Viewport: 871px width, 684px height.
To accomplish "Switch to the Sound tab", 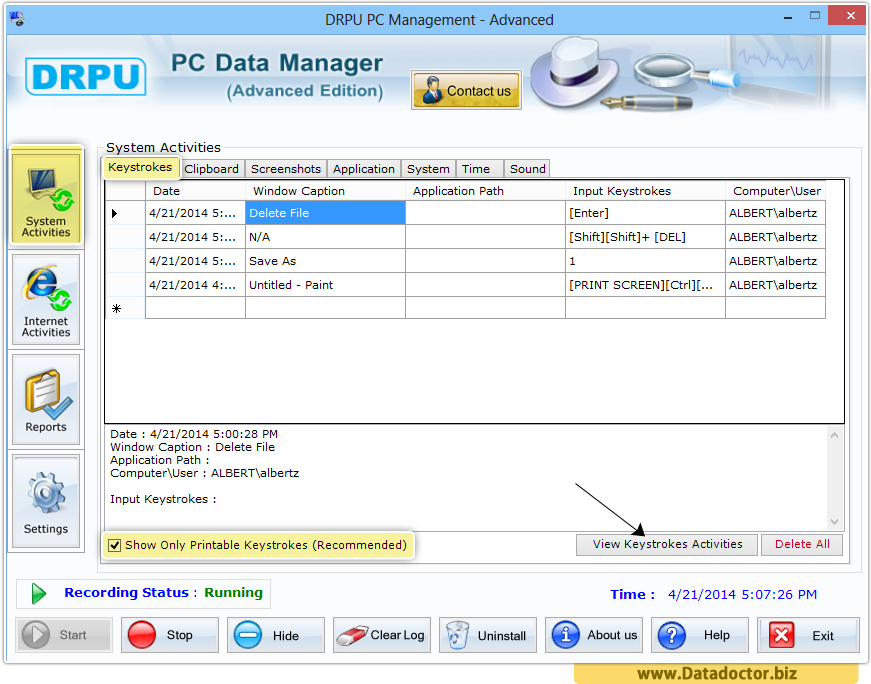I will pyautogui.click(x=528, y=169).
